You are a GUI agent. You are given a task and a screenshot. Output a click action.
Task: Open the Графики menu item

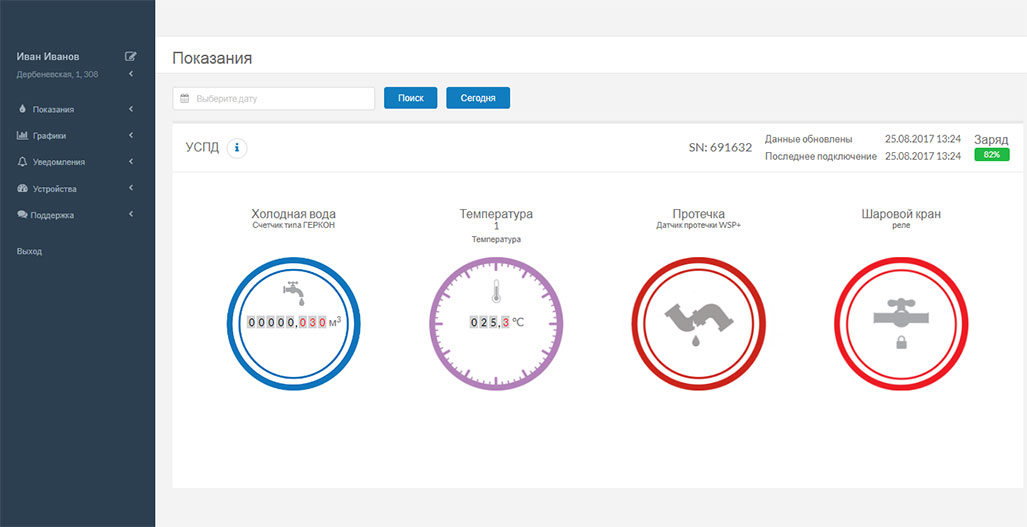pyautogui.click(x=50, y=135)
